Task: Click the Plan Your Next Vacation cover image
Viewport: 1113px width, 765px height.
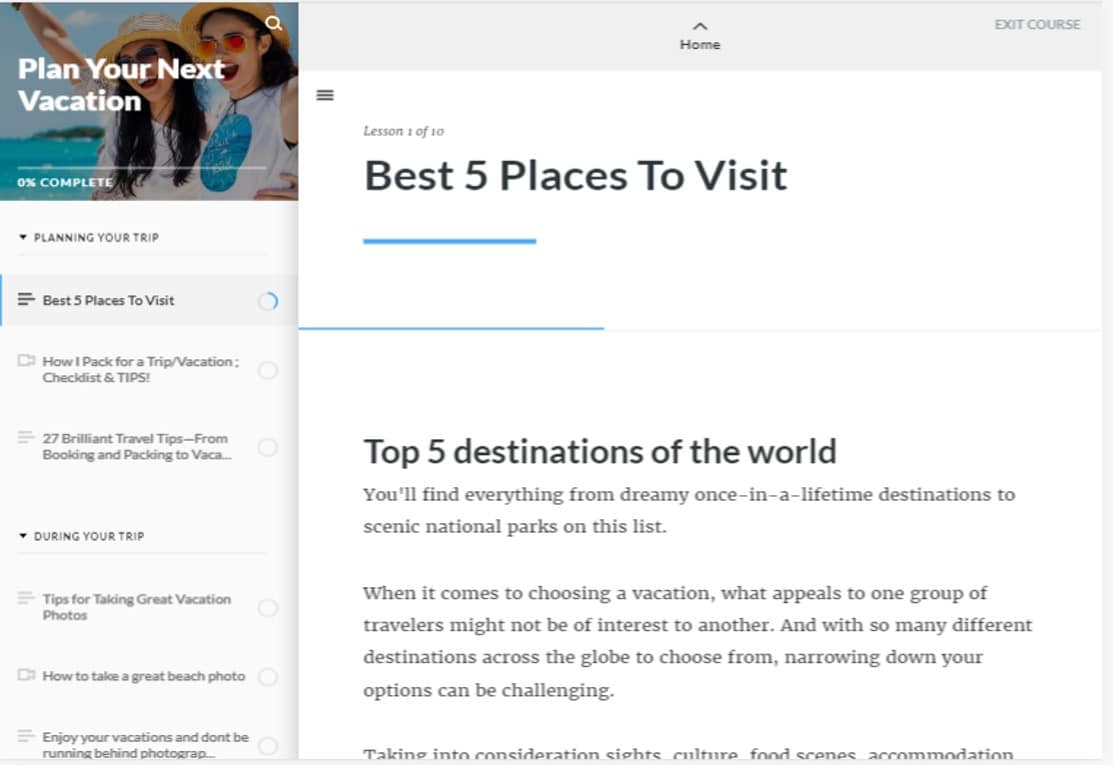Action: pyautogui.click(x=150, y=100)
